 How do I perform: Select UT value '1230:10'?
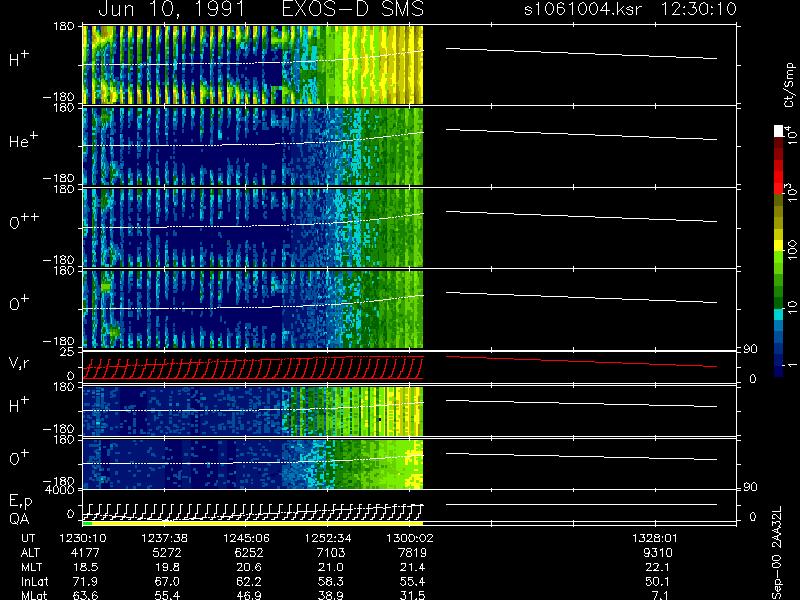point(83,538)
